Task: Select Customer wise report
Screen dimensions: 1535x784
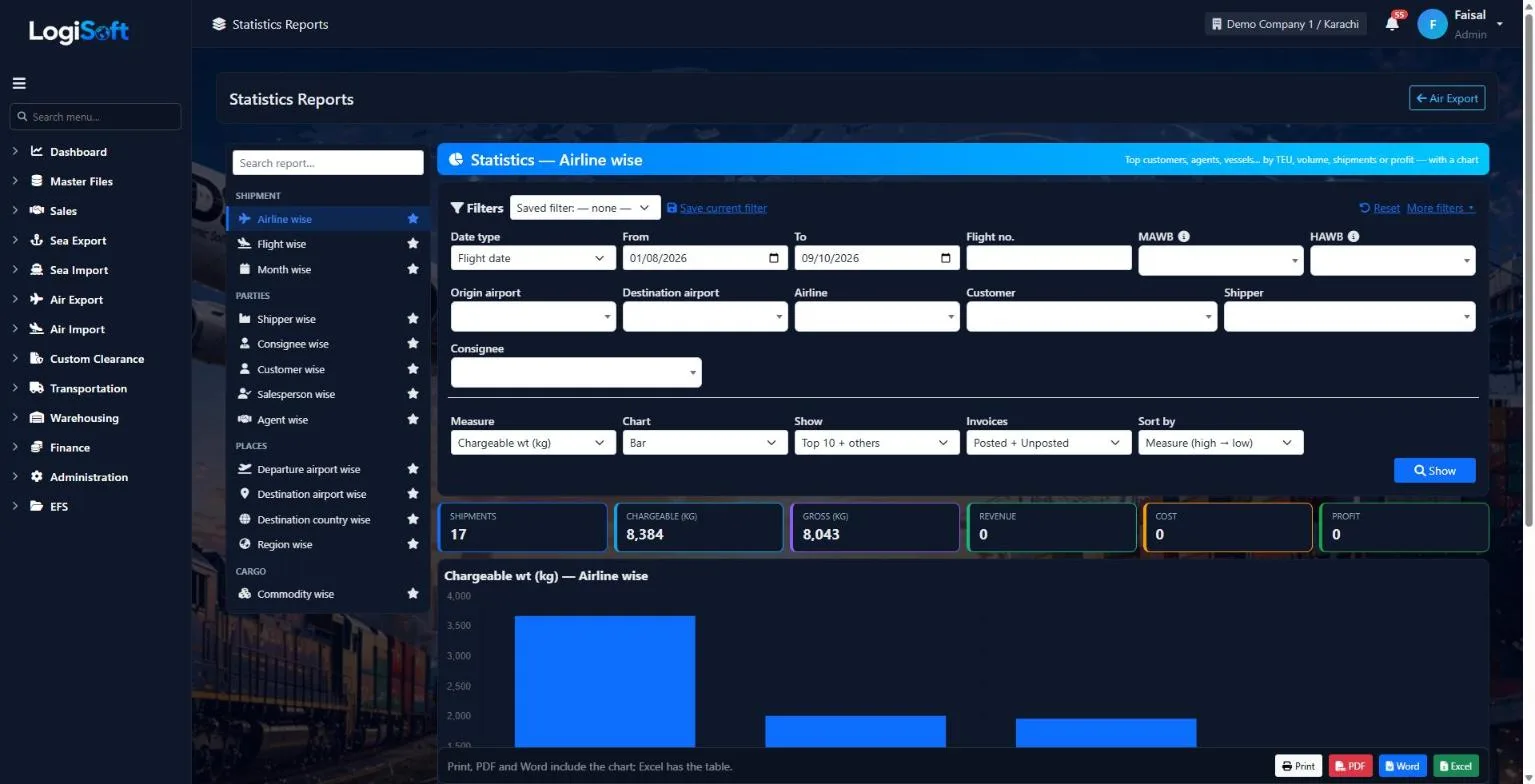Action: point(291,370)
